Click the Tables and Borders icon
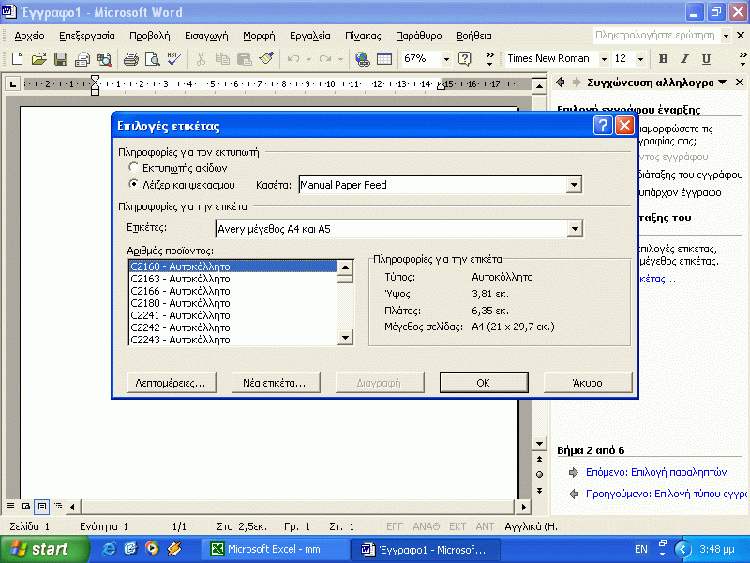This screenshot has height=563, width=750. [384, 59]
